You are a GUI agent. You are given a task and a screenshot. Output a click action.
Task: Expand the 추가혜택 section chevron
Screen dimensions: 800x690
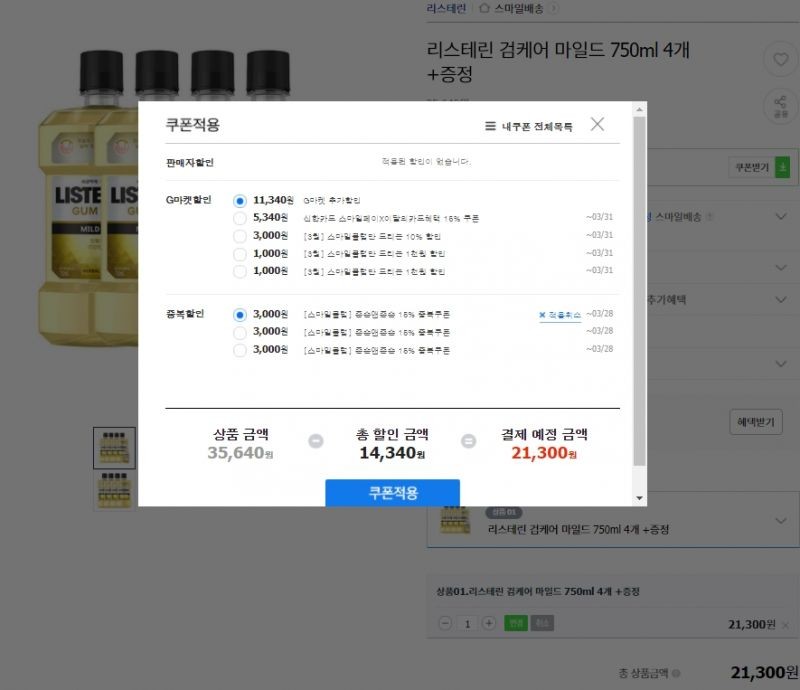[x=781, y=299]
